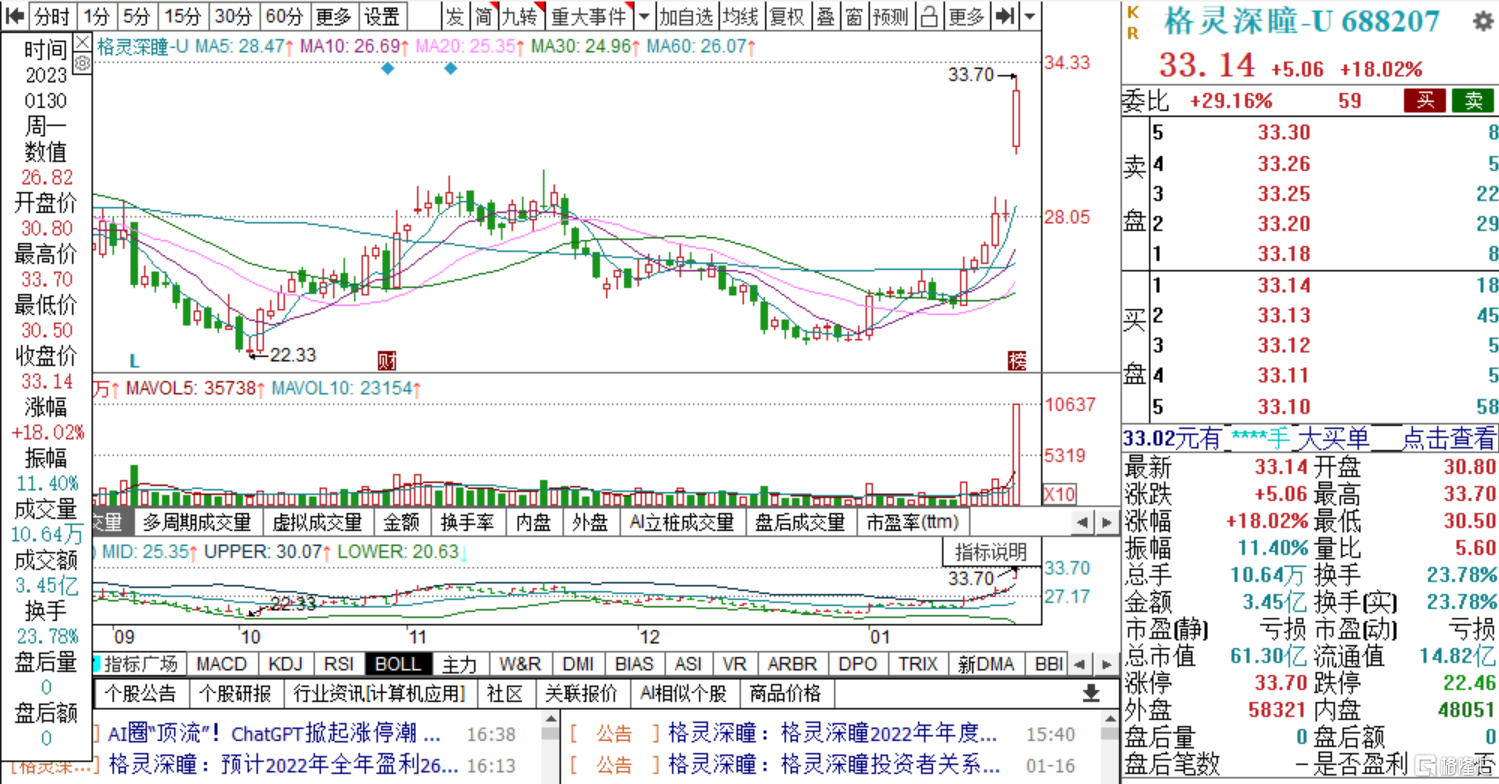1499x784 pixels.
Task: Expand the last dropdown arrow of the top toolbar
Action: (1030, 16)
